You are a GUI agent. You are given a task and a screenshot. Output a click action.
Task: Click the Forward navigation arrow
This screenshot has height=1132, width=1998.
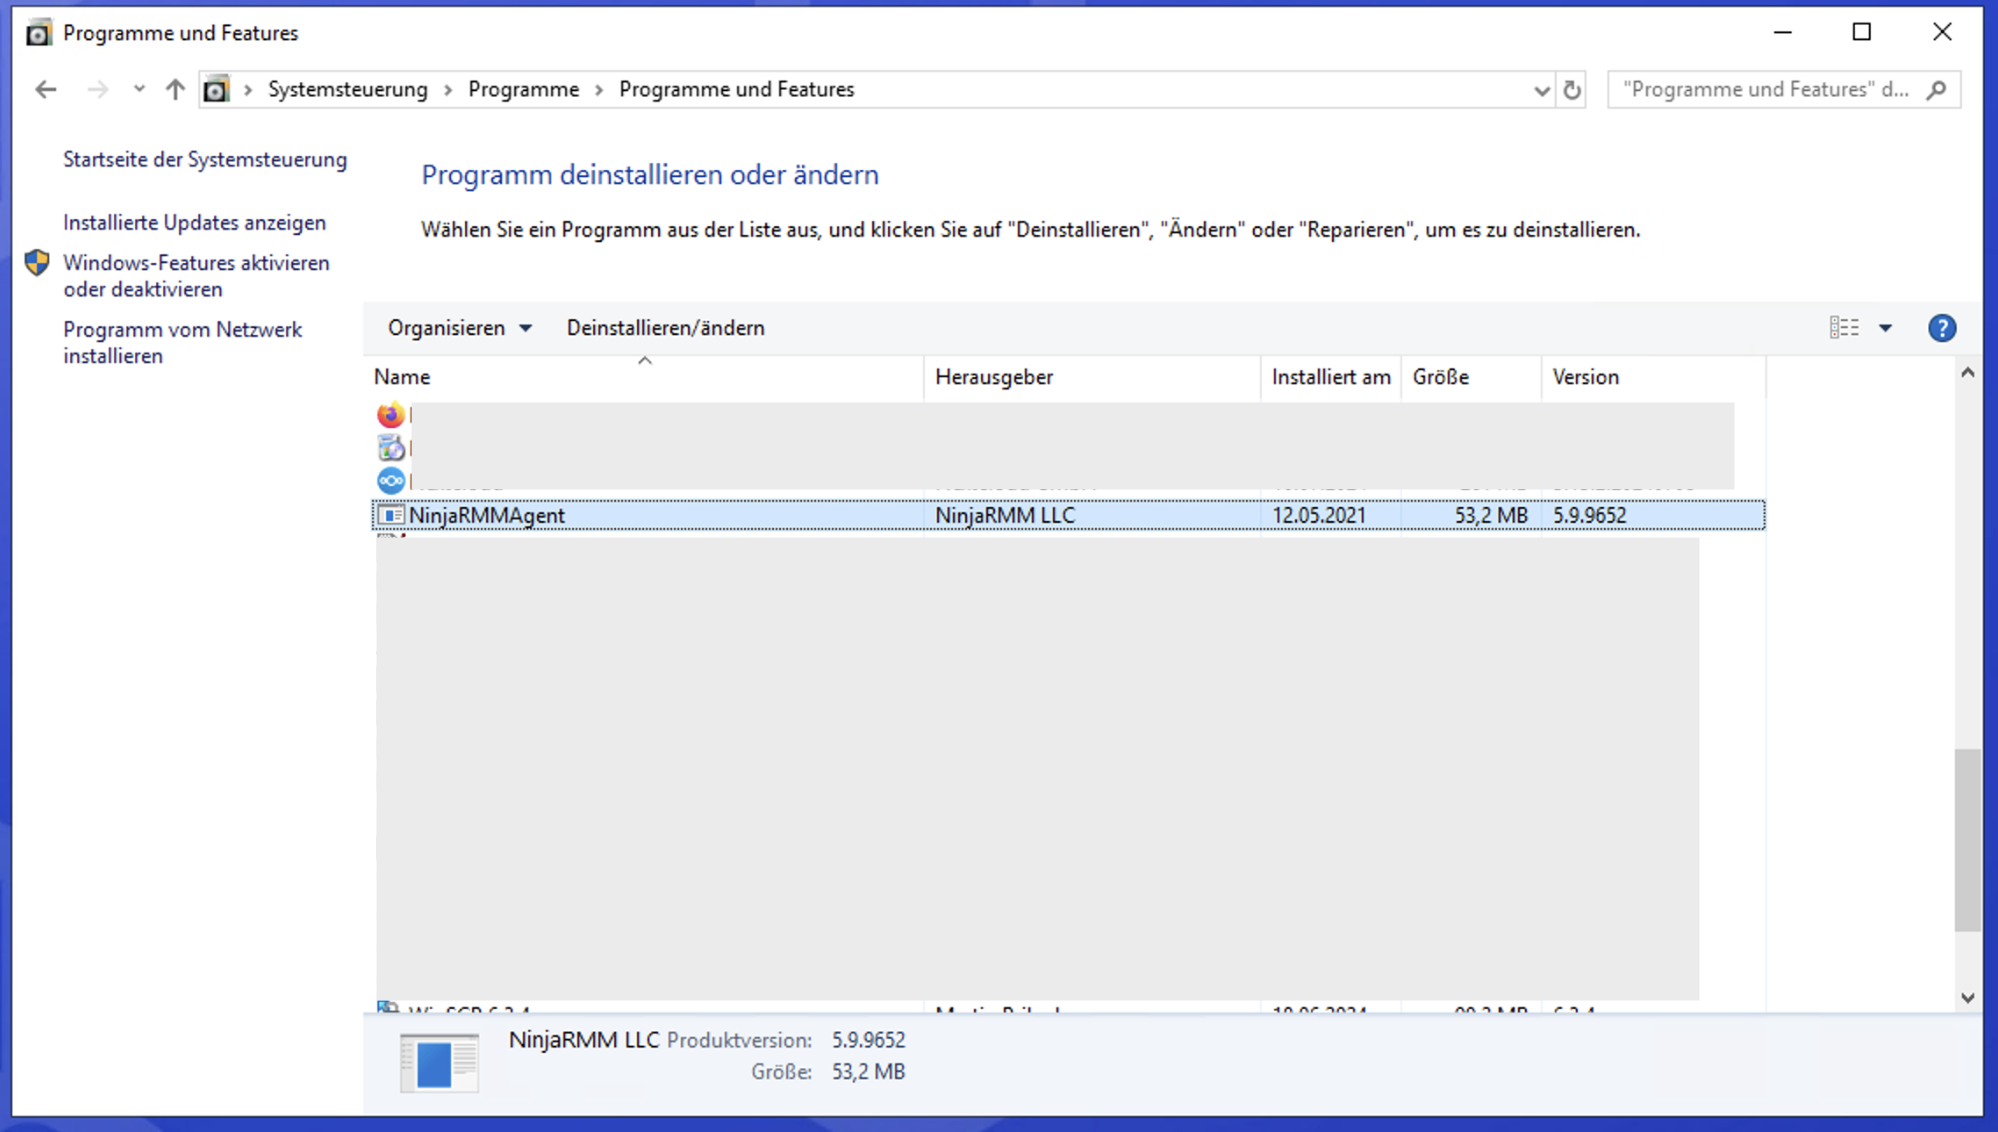(x=97, y=90)
